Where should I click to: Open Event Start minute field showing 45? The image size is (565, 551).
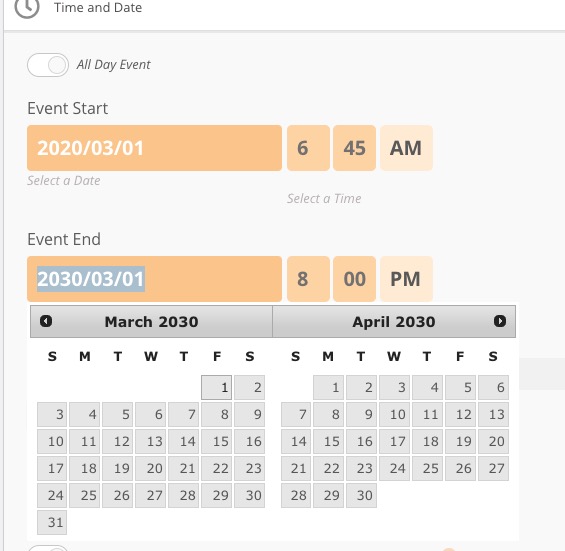355,148
